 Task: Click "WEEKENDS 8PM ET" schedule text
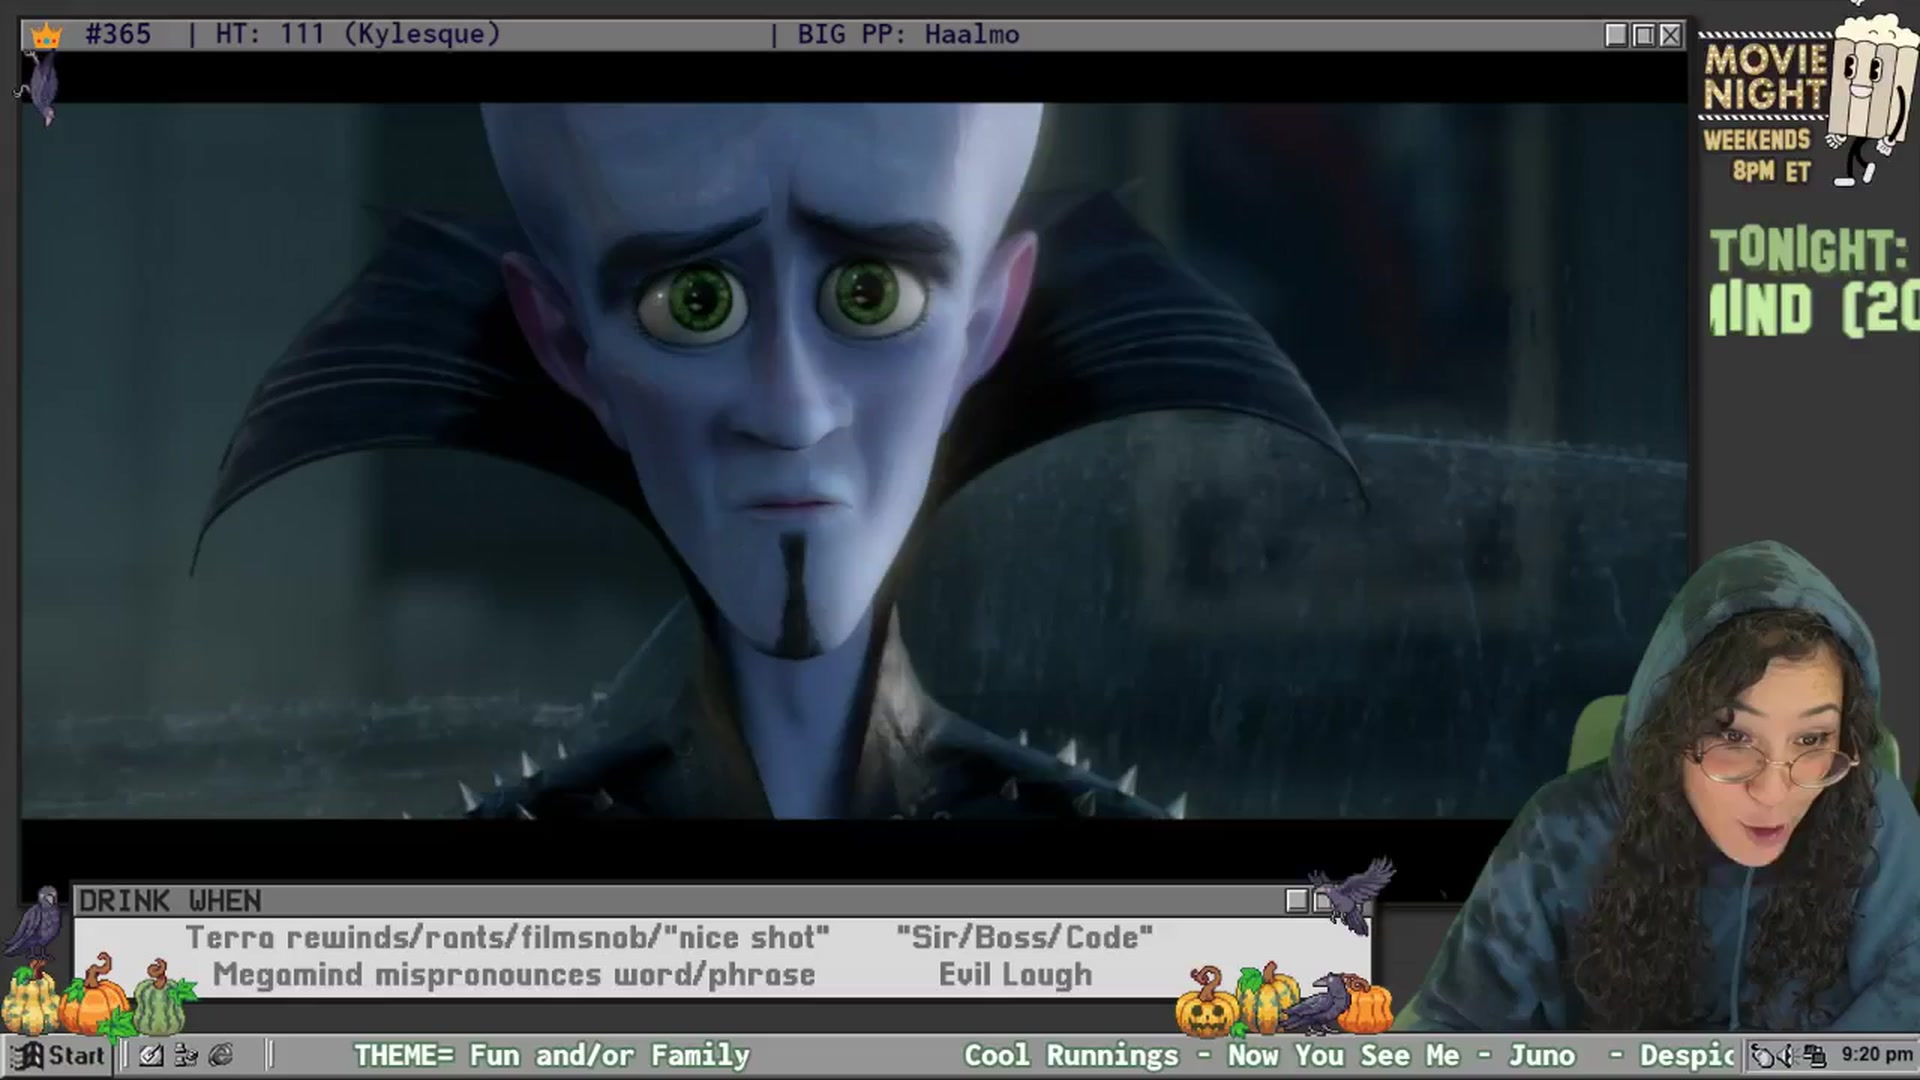1758,155
